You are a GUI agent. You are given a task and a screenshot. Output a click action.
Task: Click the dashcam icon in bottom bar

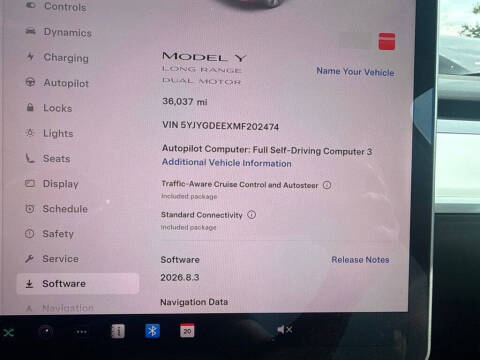click(x=46, y=331)
